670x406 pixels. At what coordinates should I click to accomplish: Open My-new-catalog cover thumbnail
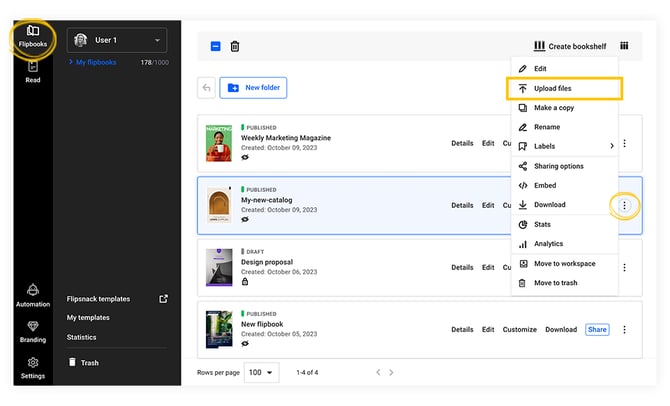(x=219, y=205)
